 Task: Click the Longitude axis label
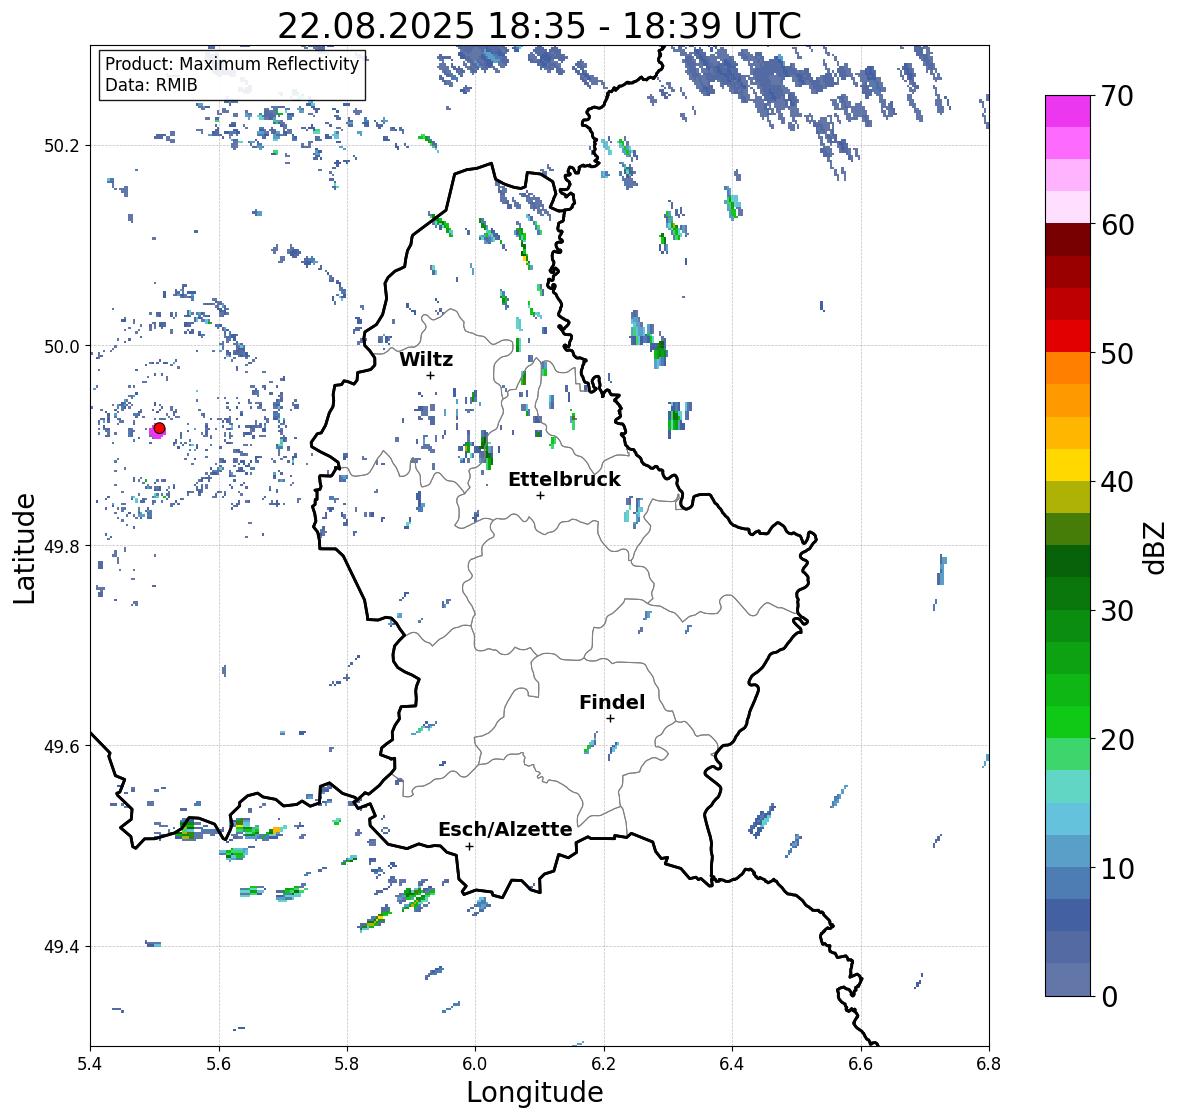point(535,1092)
